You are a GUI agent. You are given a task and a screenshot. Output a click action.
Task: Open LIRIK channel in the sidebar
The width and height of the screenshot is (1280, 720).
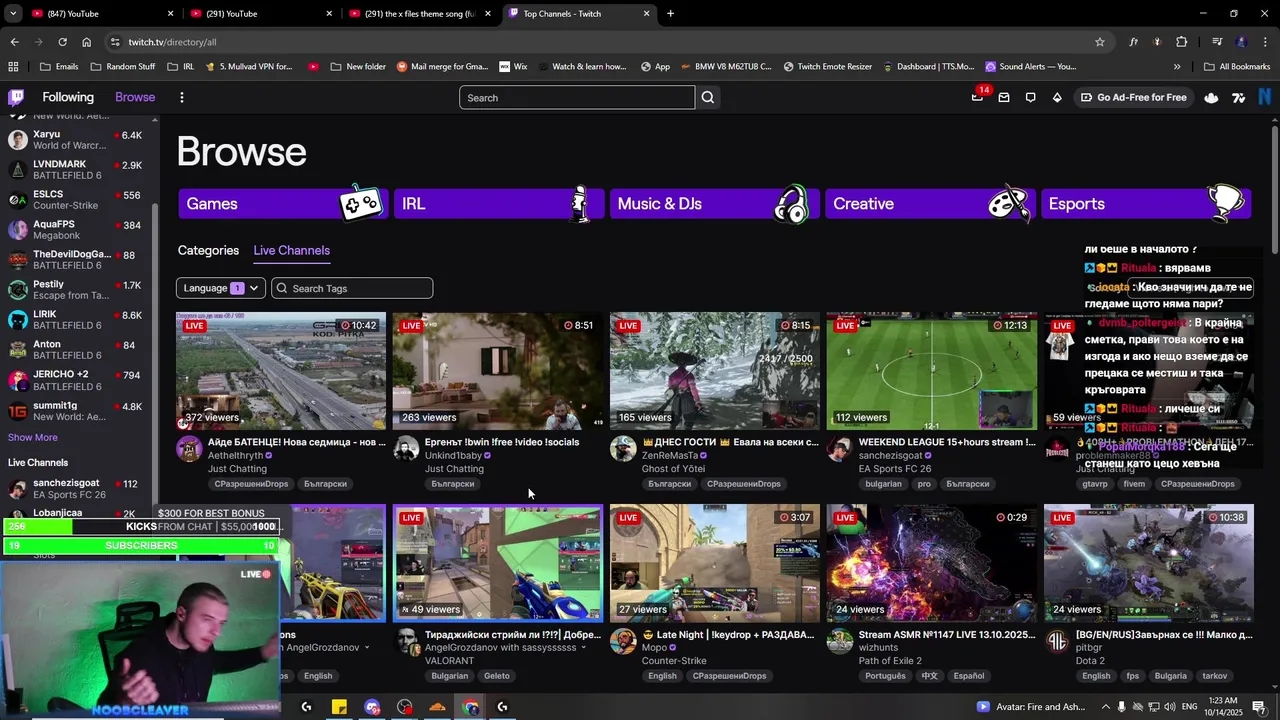coord(78,320)
